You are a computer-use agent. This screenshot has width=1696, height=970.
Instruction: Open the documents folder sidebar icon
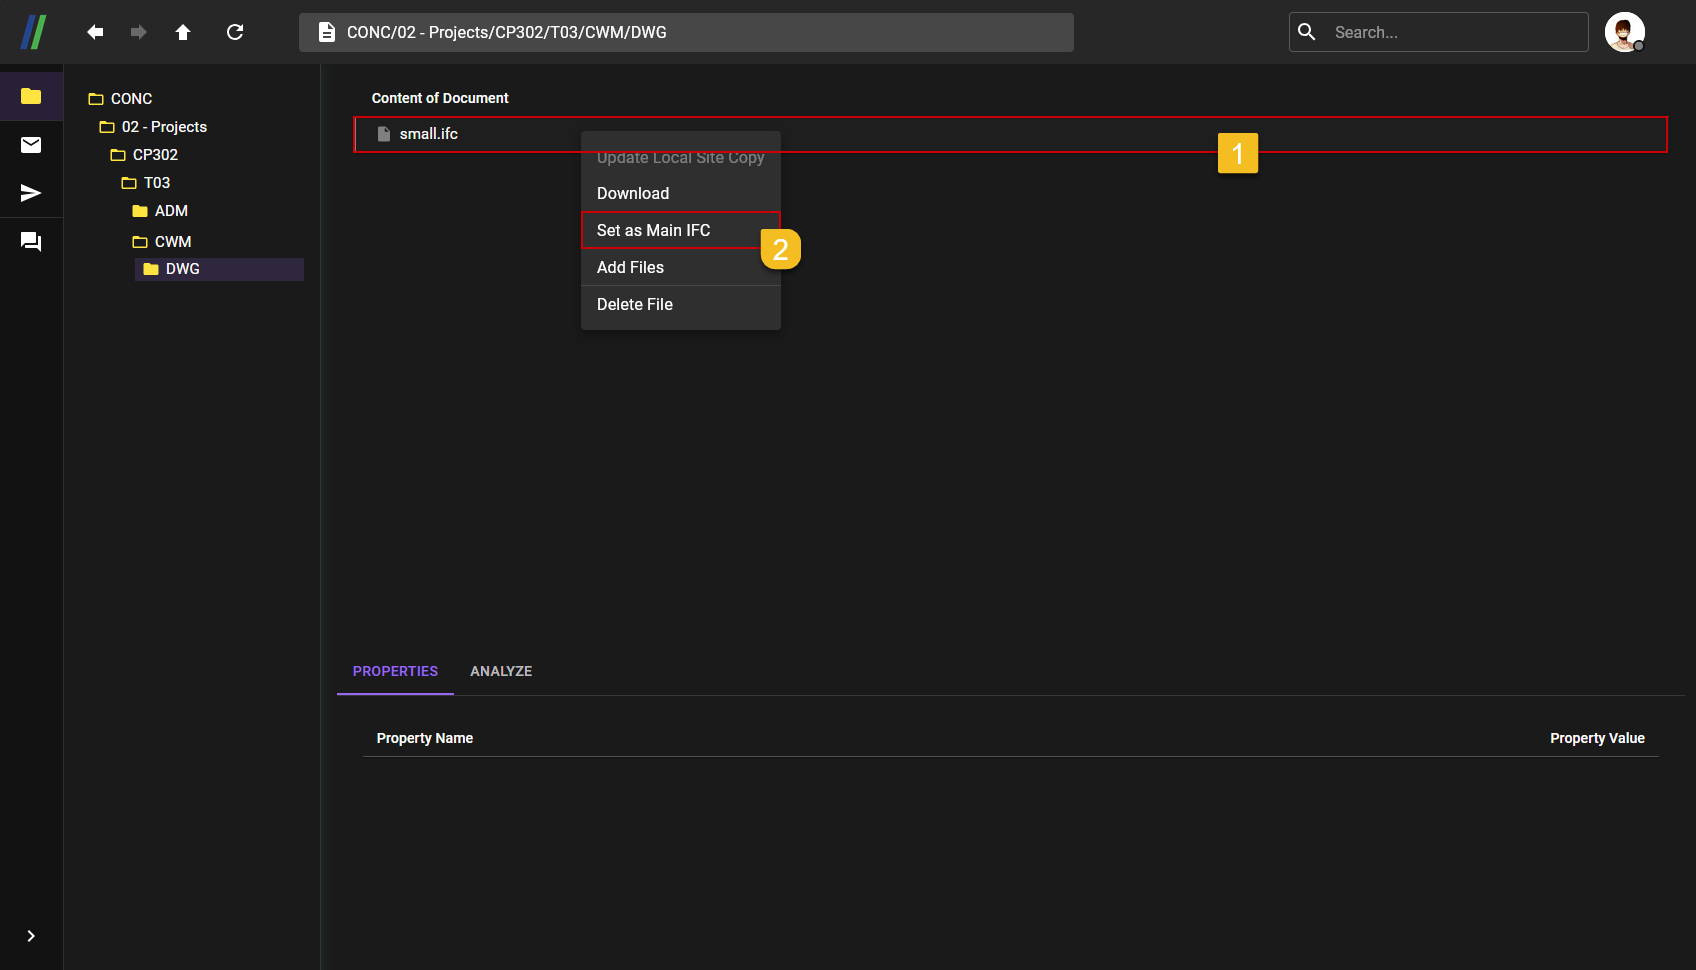tap(31, 96)
